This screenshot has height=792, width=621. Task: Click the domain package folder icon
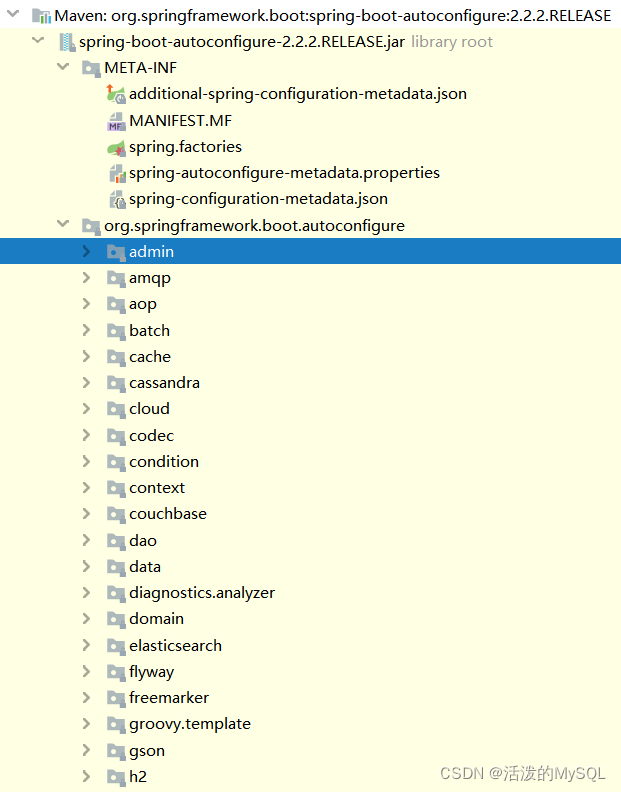[x=116, y=620]
